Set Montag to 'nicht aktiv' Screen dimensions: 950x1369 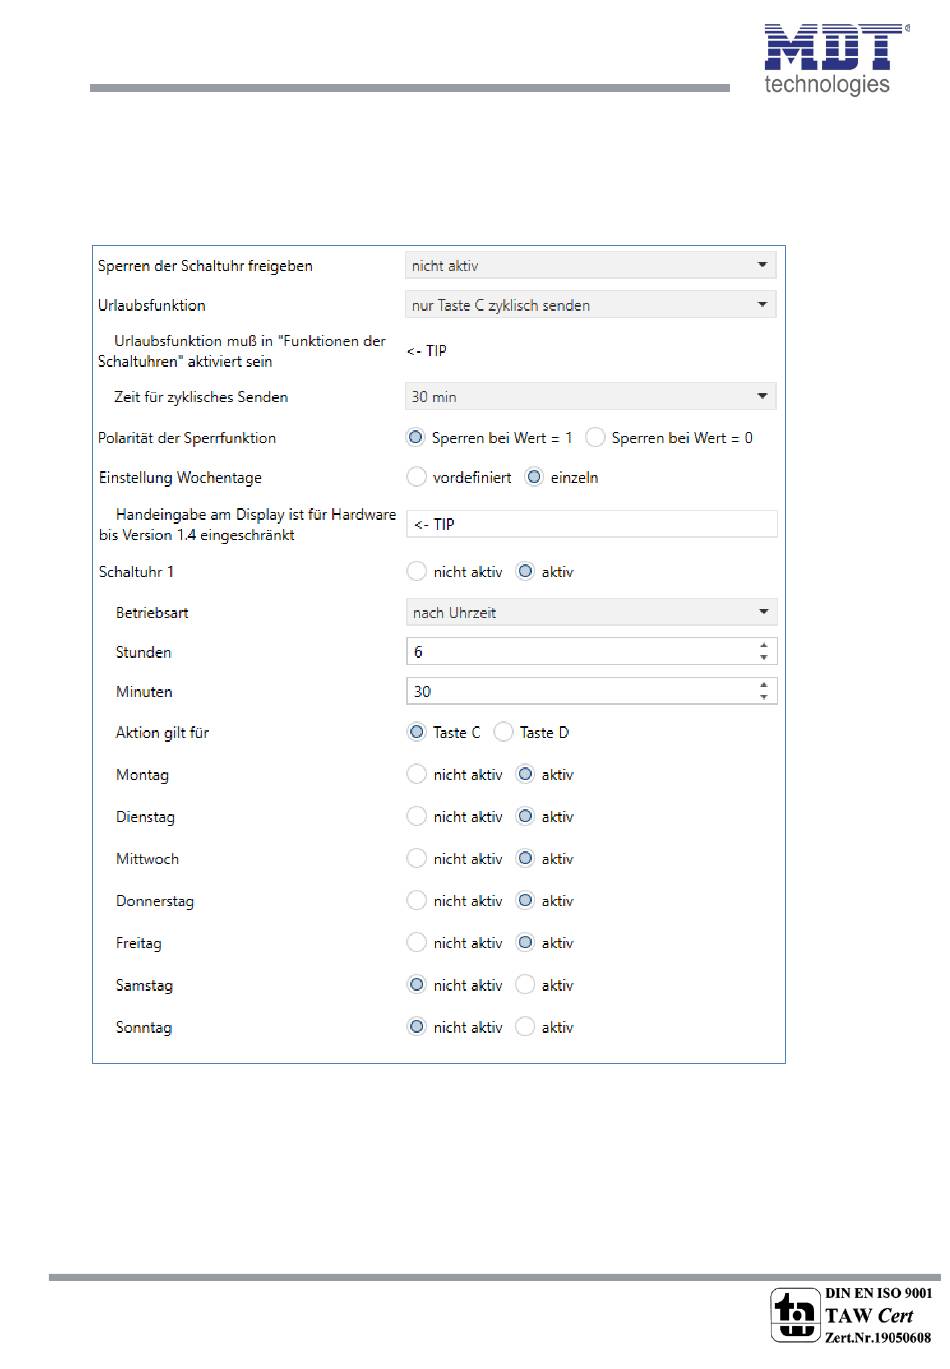417,774
